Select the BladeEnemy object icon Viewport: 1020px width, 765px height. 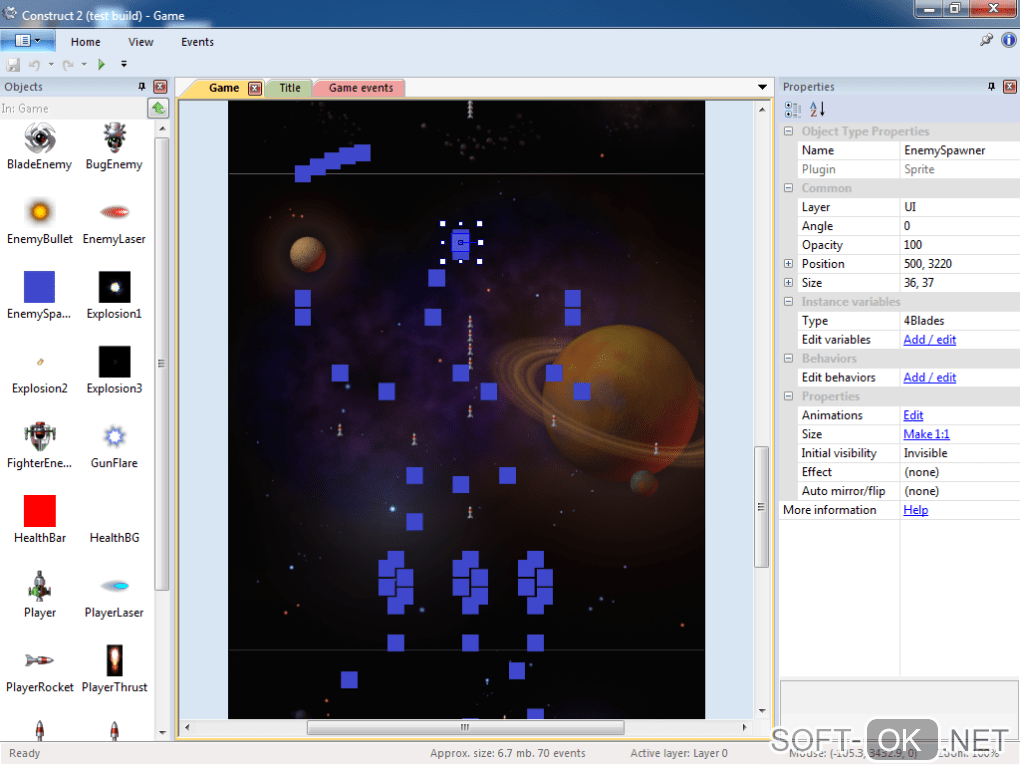40,138
